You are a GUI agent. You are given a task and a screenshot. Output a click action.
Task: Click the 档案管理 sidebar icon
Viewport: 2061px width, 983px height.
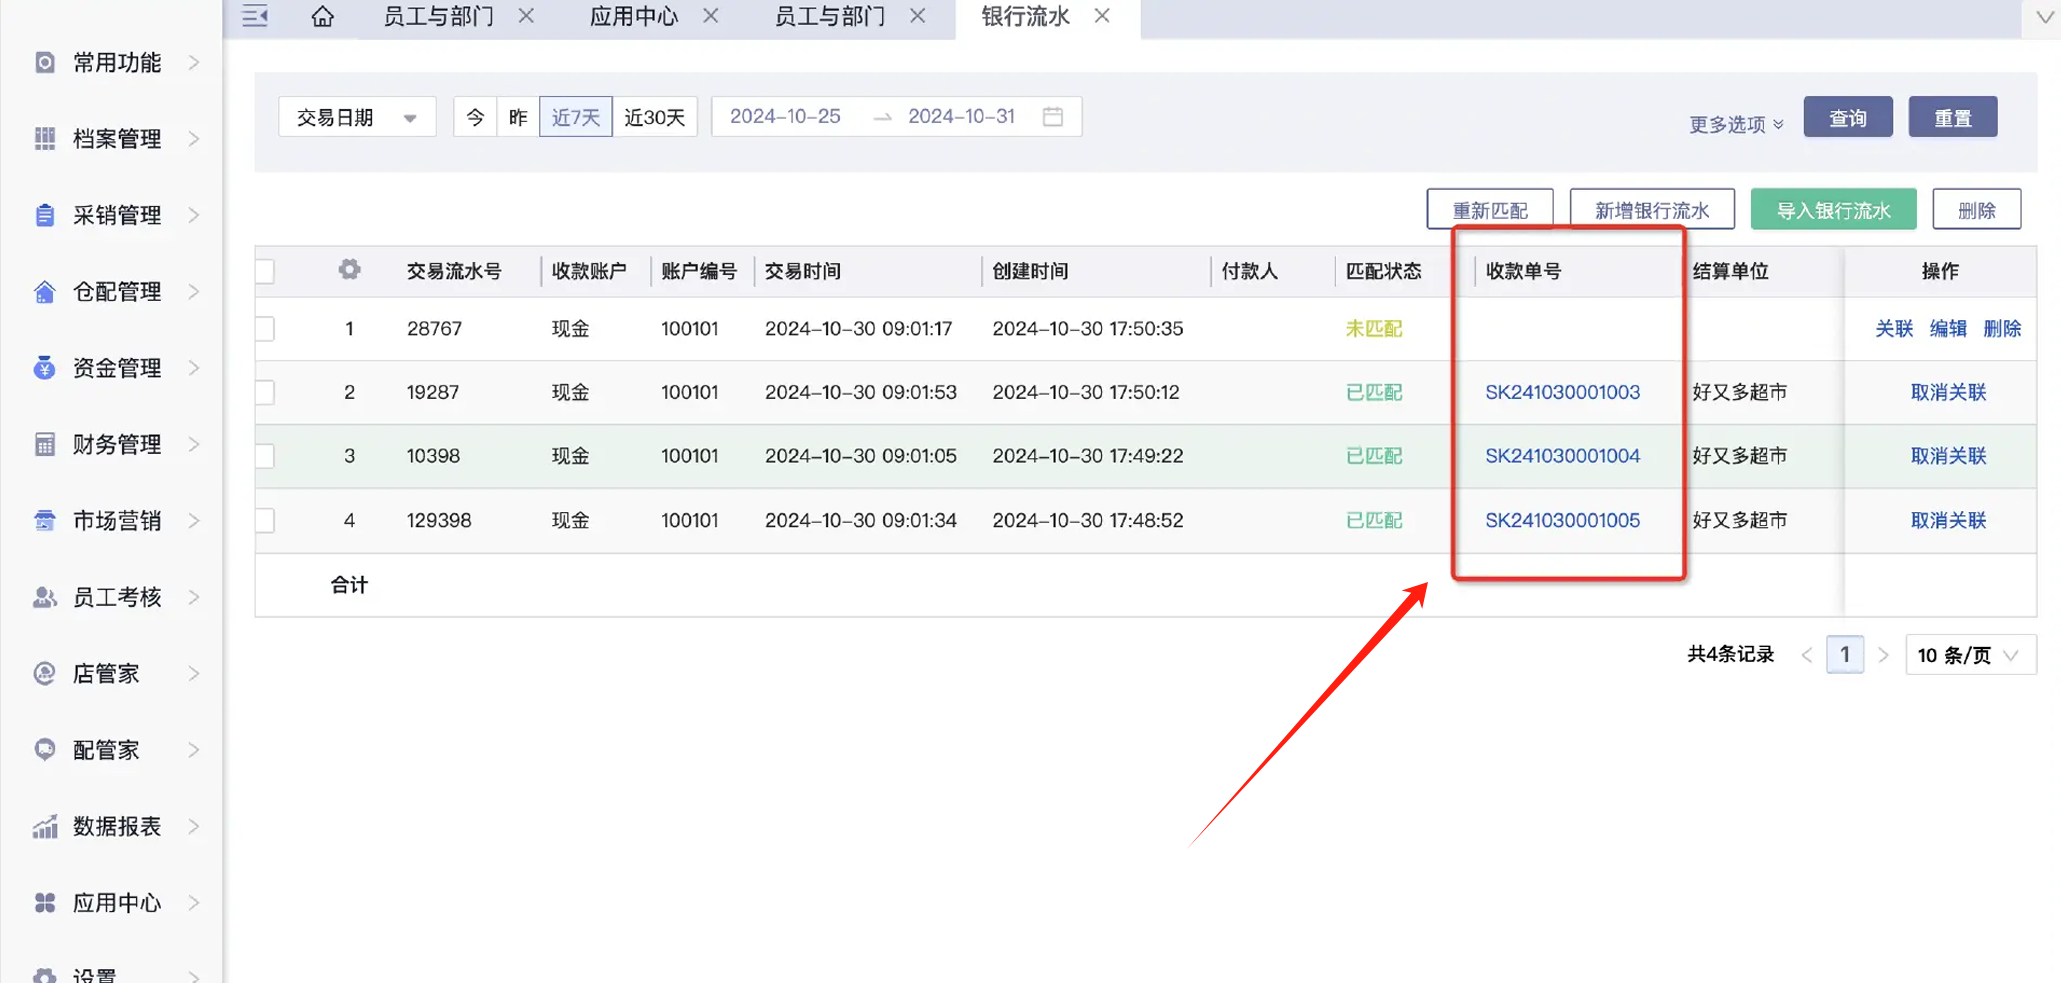click(45, 139)
